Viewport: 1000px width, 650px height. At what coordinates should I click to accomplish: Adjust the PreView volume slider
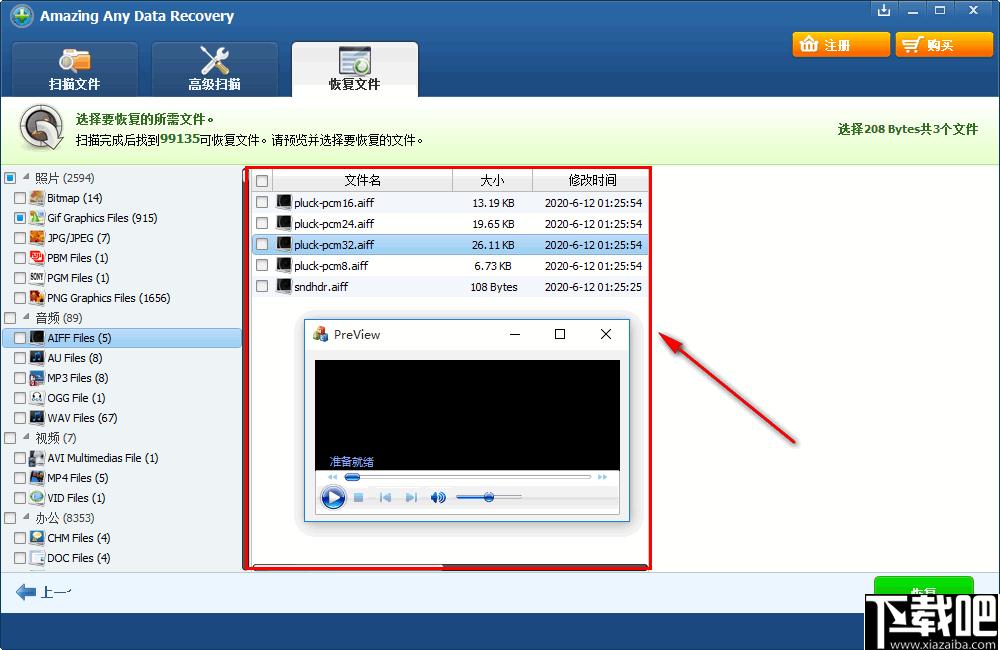pyautogui.click(x=489, y=497)
